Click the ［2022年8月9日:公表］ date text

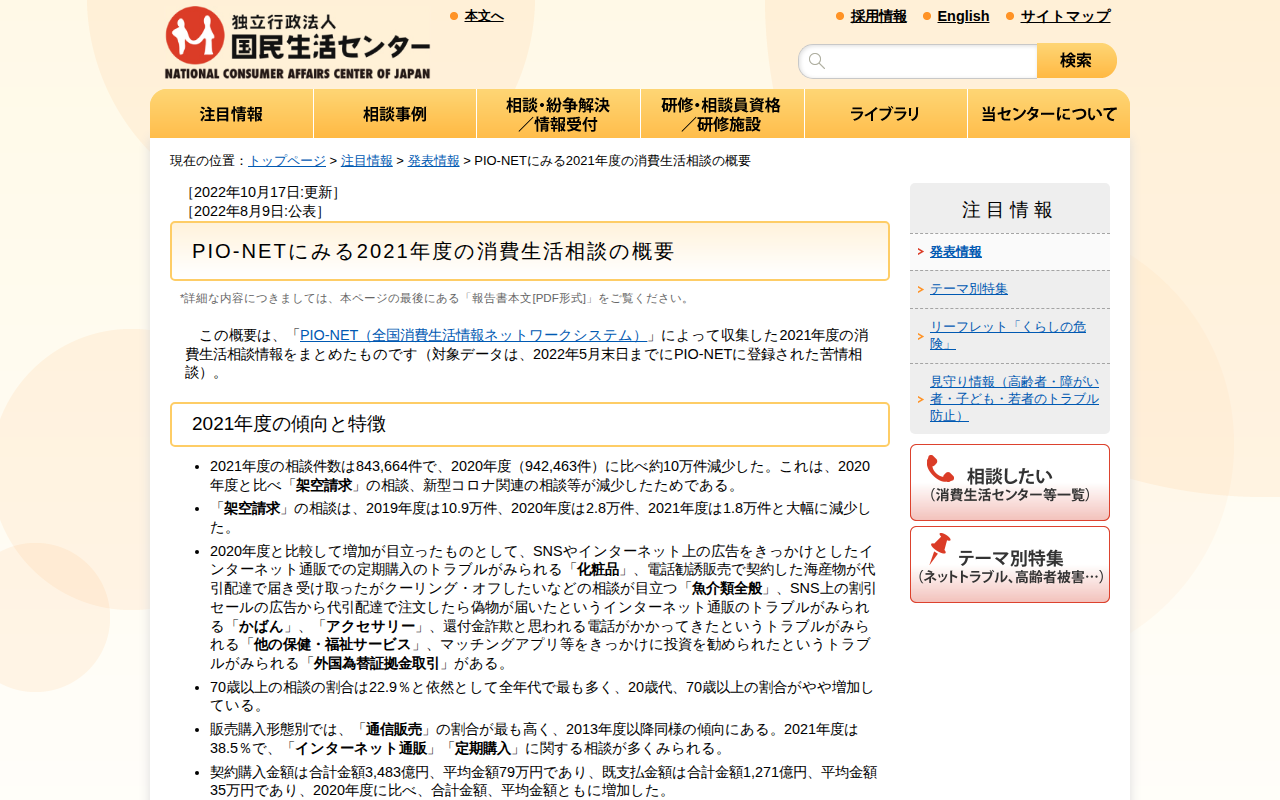(x=255, y=211)
